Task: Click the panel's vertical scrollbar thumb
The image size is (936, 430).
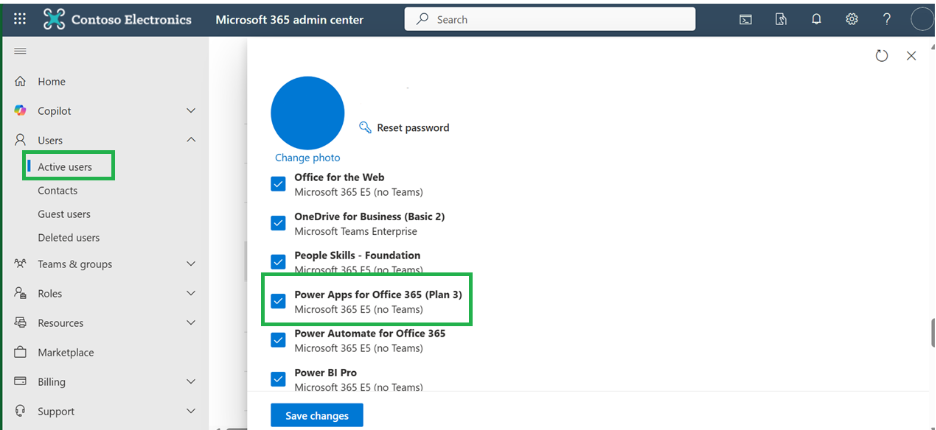Action: pyautogui.click(x=933, y=333)
